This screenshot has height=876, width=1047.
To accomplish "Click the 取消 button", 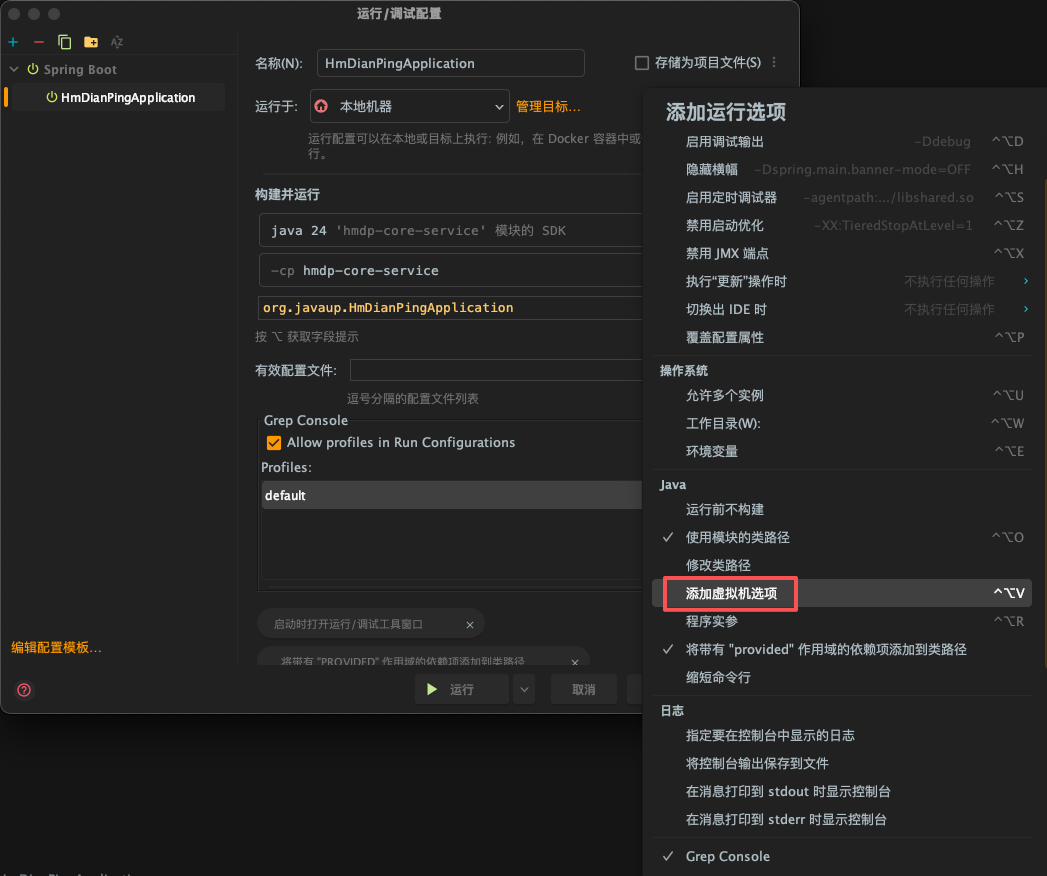I will click(x=583, y=688).
